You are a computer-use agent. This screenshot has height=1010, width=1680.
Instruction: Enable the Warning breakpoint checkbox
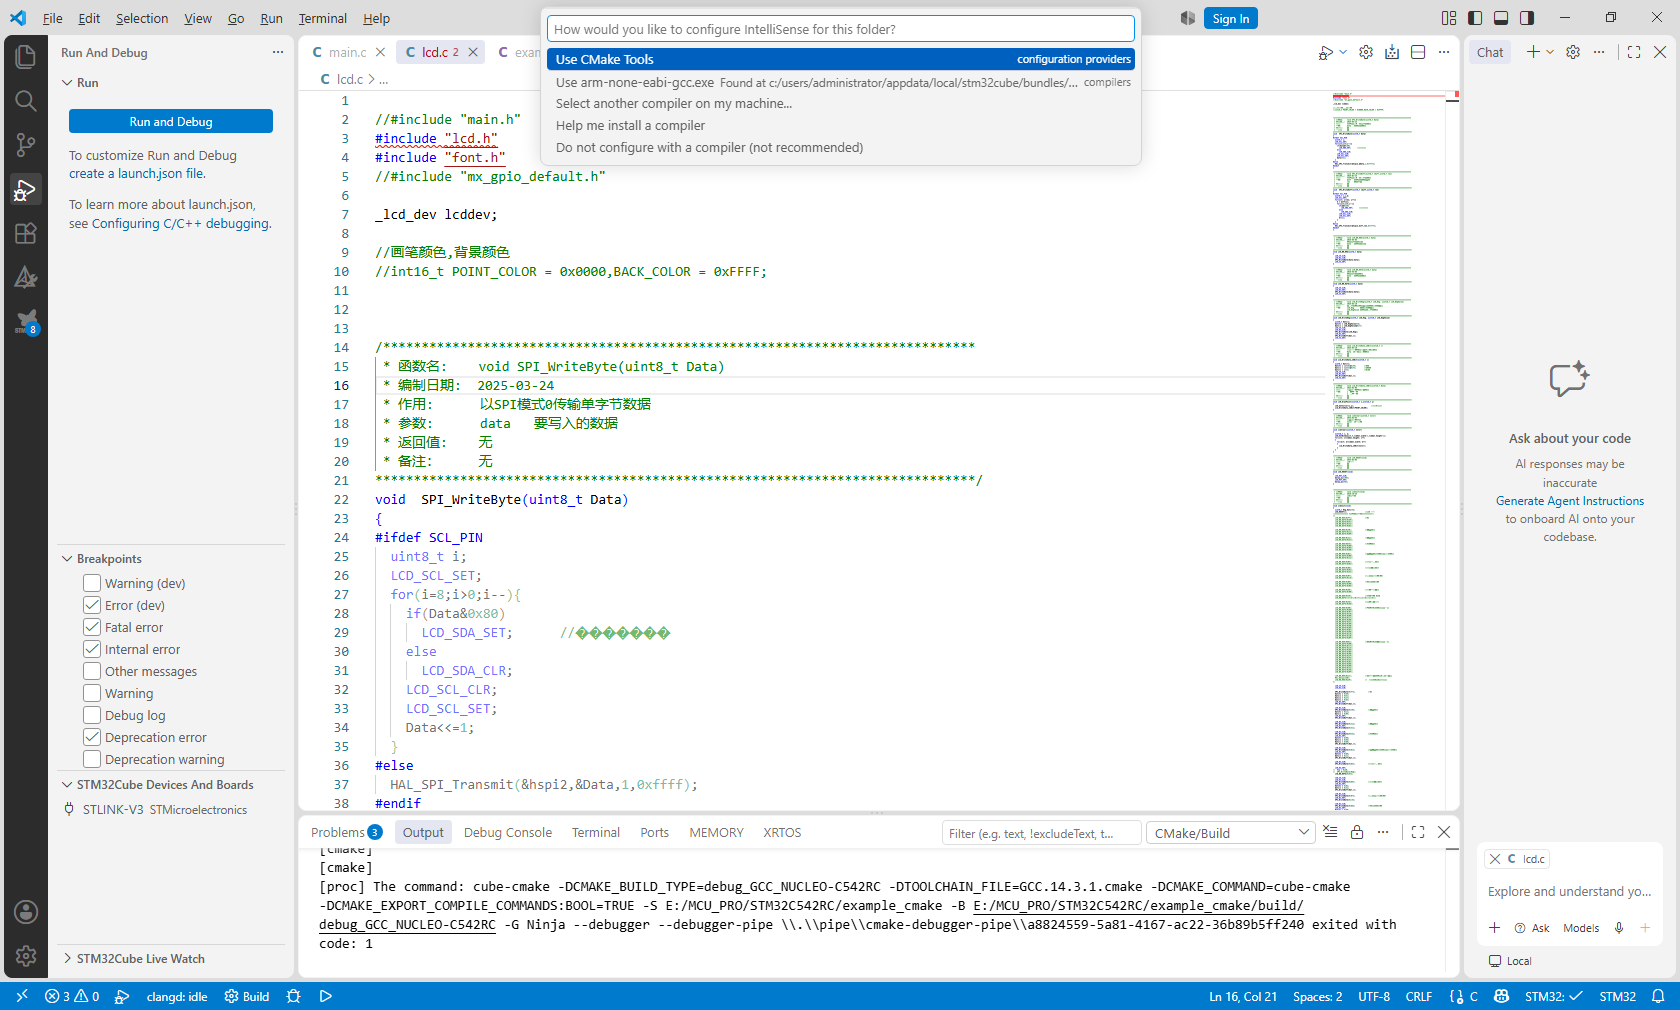(x=92, y=693)
